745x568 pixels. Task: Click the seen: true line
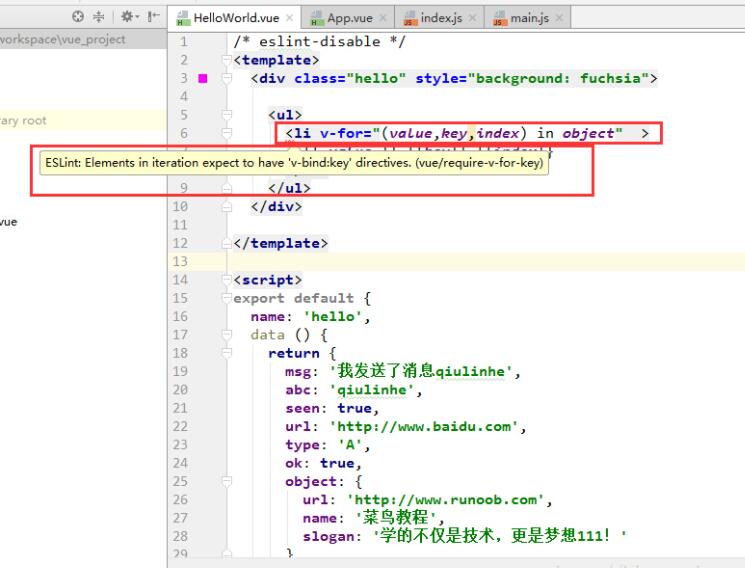[x=332, y=408]
